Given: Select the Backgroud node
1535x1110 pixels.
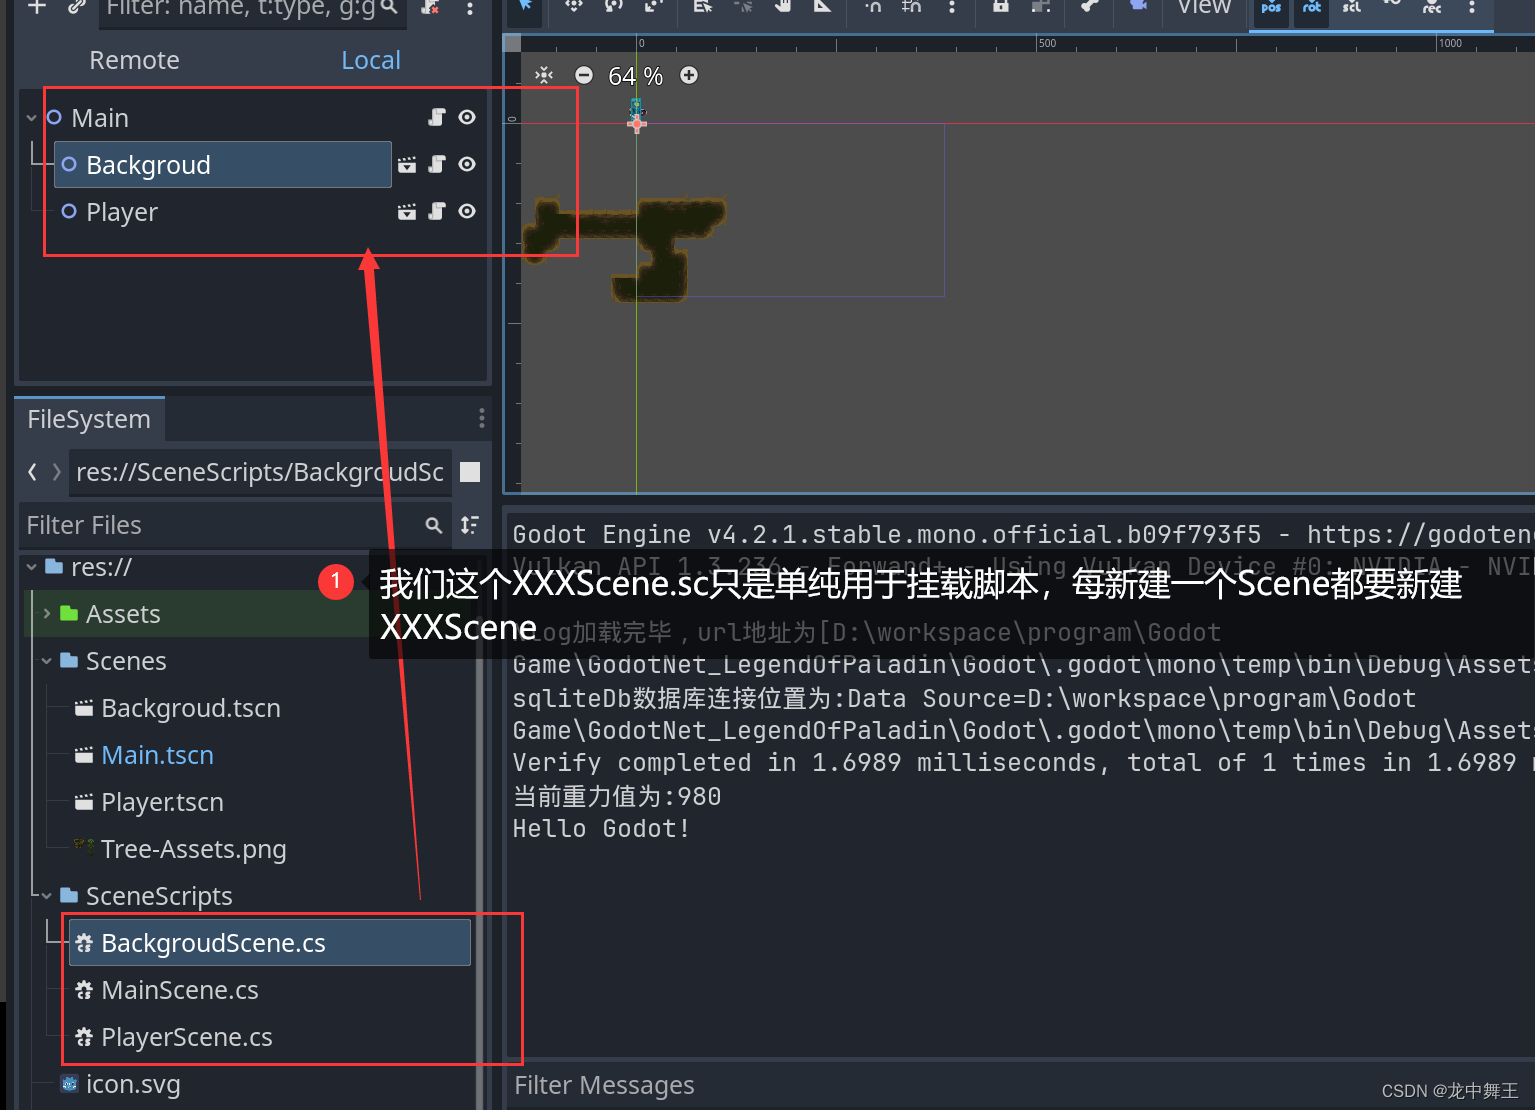Looking at the screenshot, I should coord(222,164).
